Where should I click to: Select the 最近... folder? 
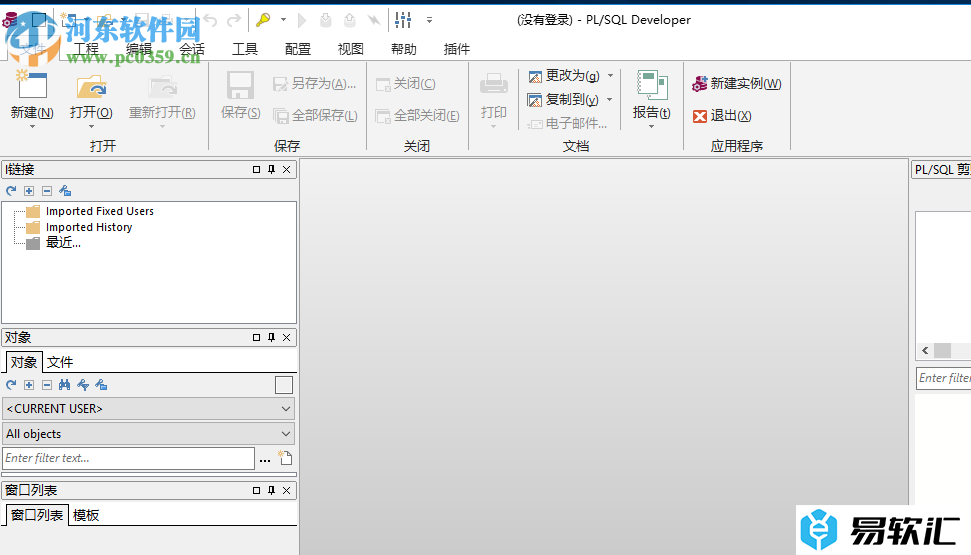(x=63, y=243)
